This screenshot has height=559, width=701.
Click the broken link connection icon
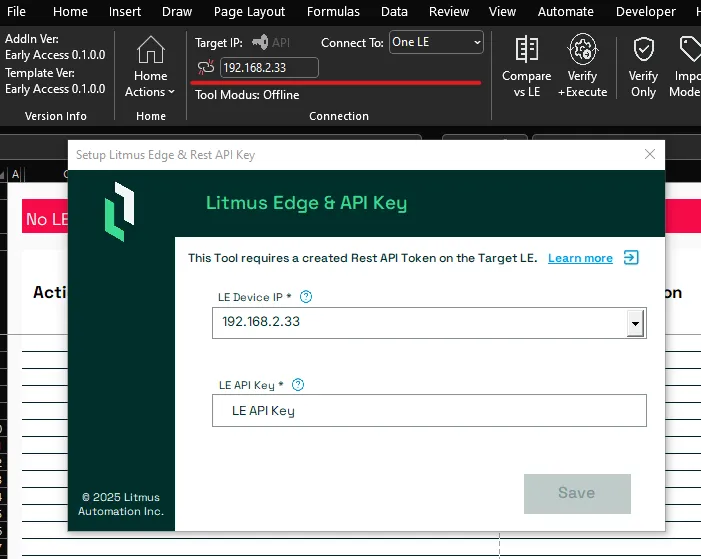click(206, 68)
